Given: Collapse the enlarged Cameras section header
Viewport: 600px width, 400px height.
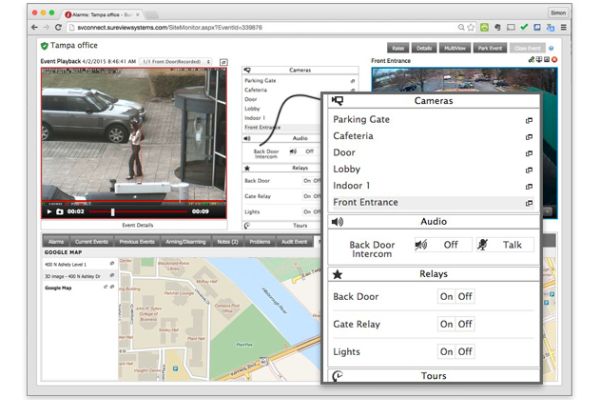Looking at the screenshot, I should point(434,101).
